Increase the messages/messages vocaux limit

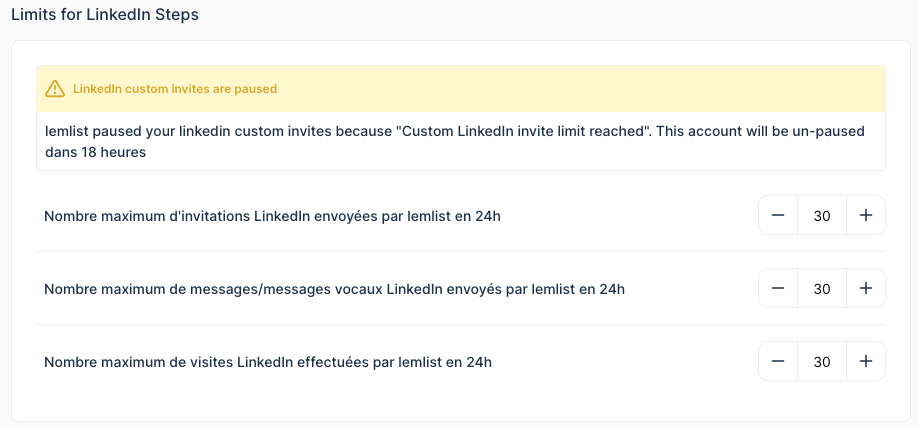tap(866, 288)
